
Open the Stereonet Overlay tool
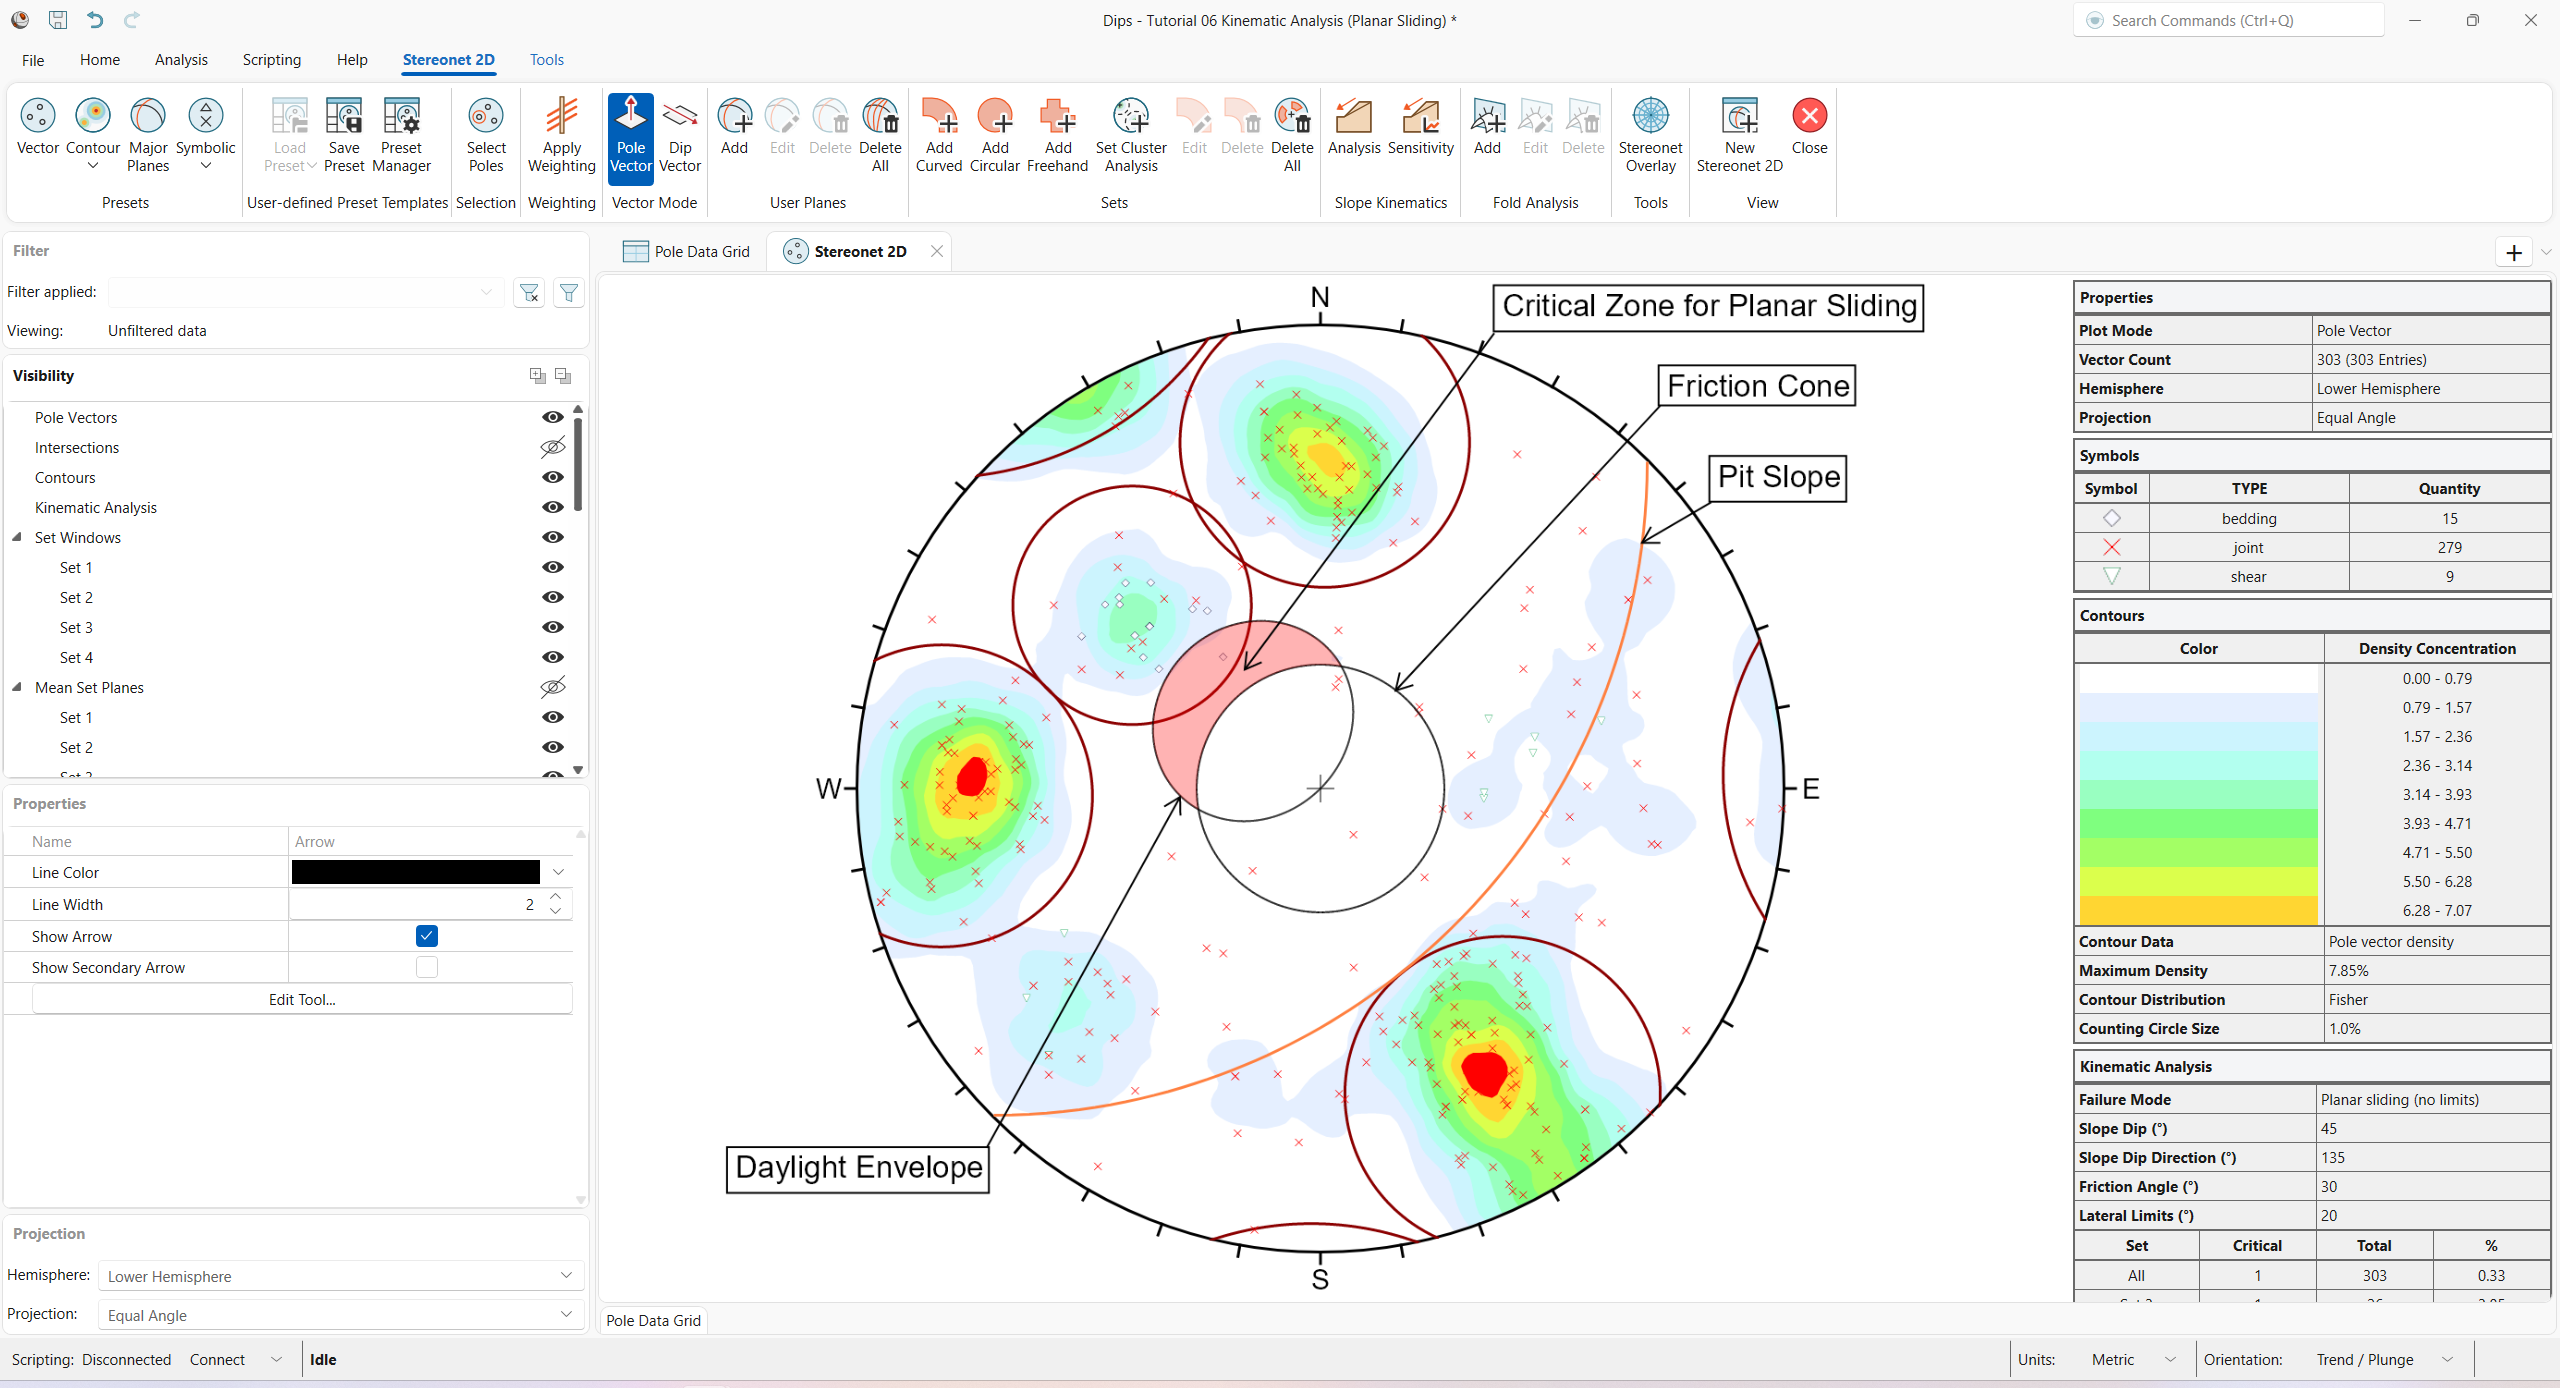[x=1650, y=135]
